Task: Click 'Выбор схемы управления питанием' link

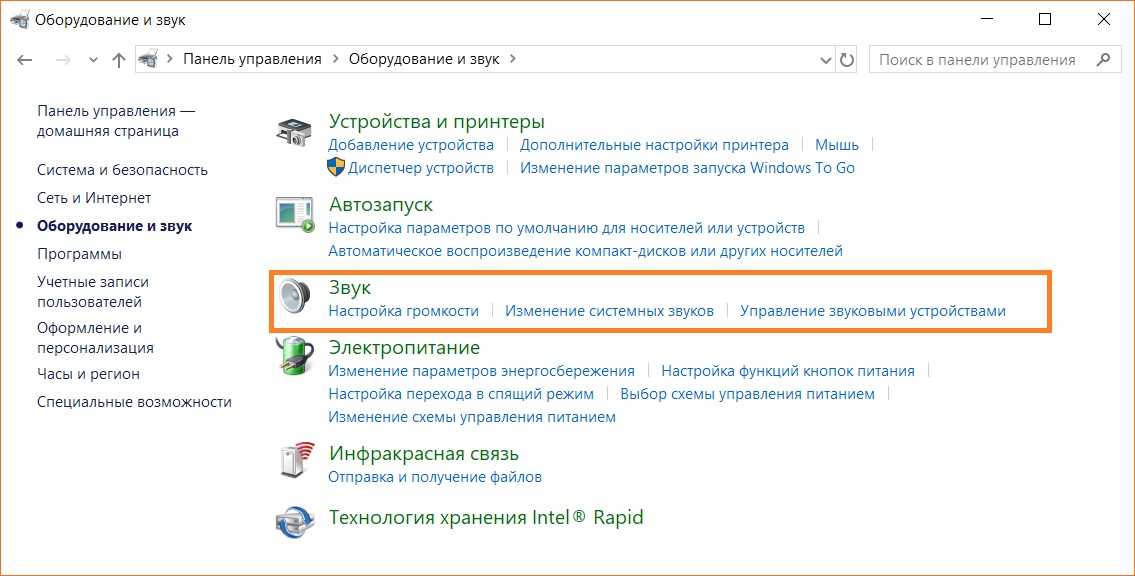Action: click(747, 394)
